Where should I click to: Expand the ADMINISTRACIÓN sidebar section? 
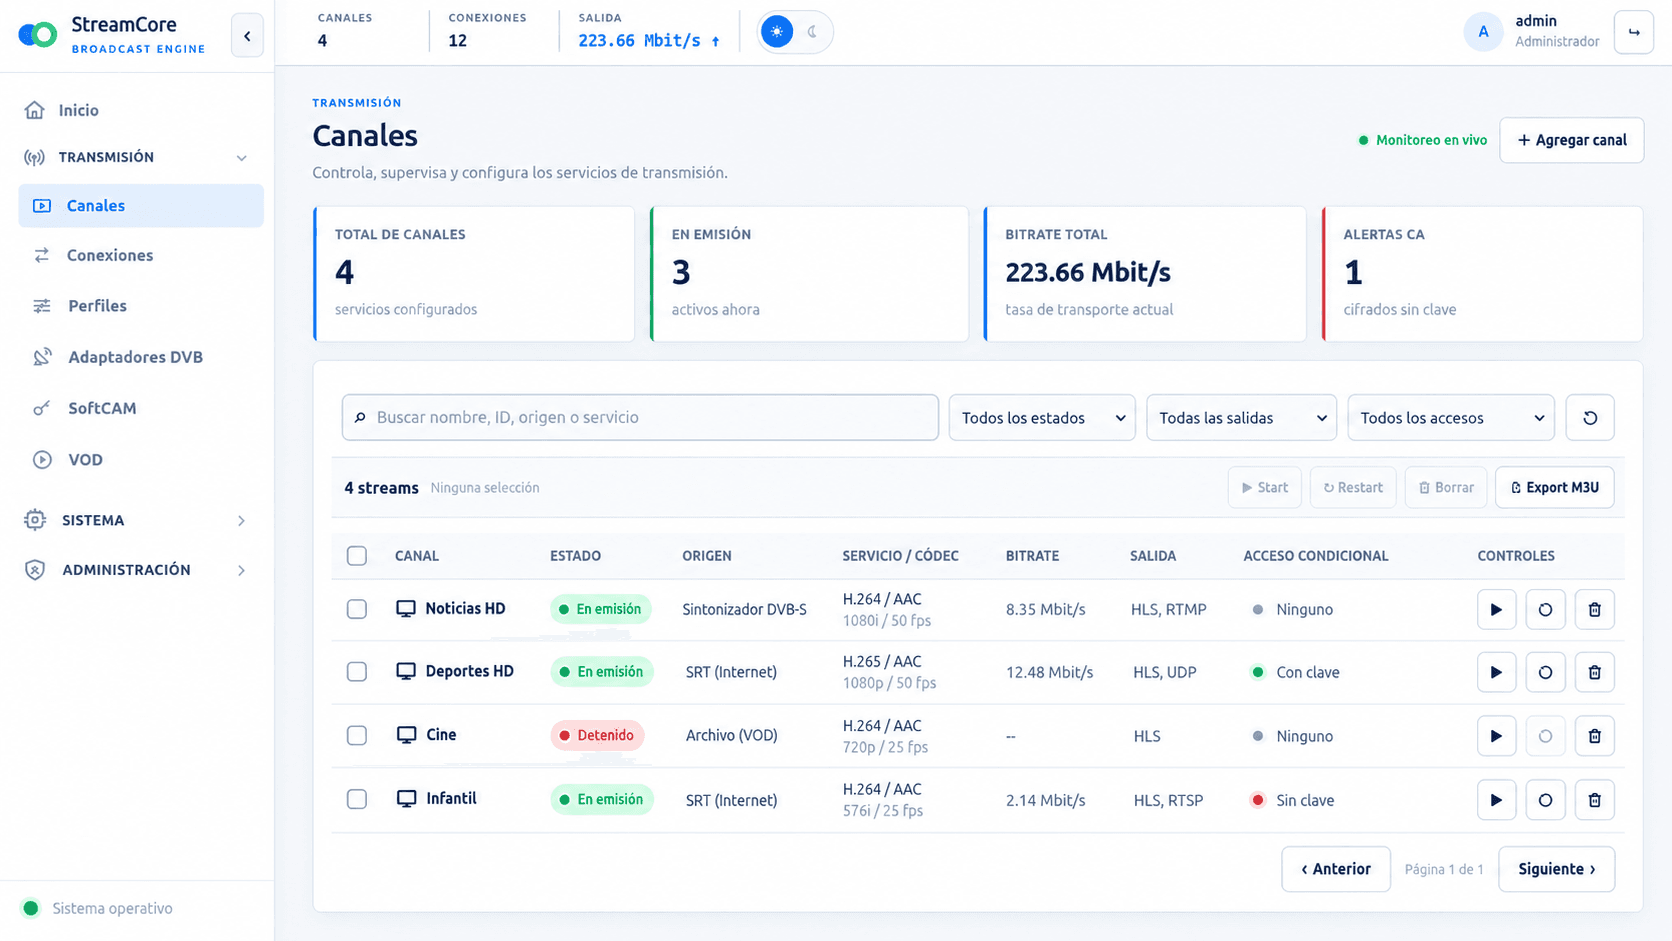[137, 570]
